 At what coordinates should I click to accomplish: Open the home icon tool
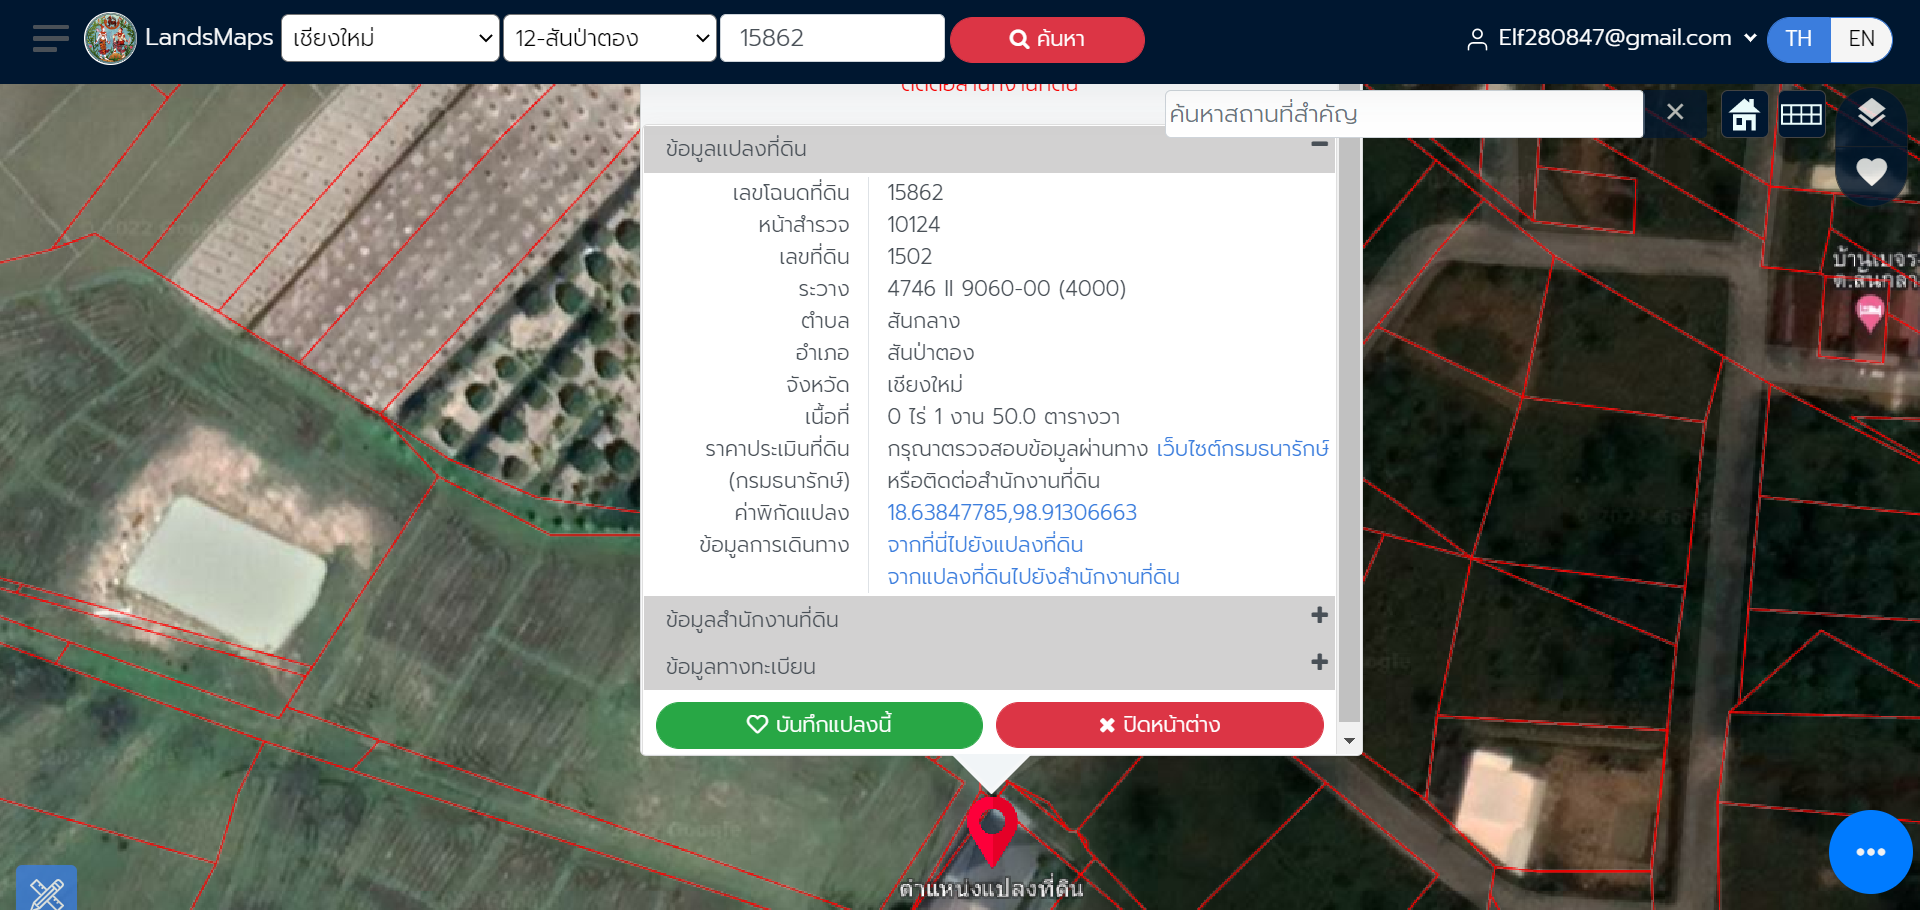click(x=1744, y=115)
